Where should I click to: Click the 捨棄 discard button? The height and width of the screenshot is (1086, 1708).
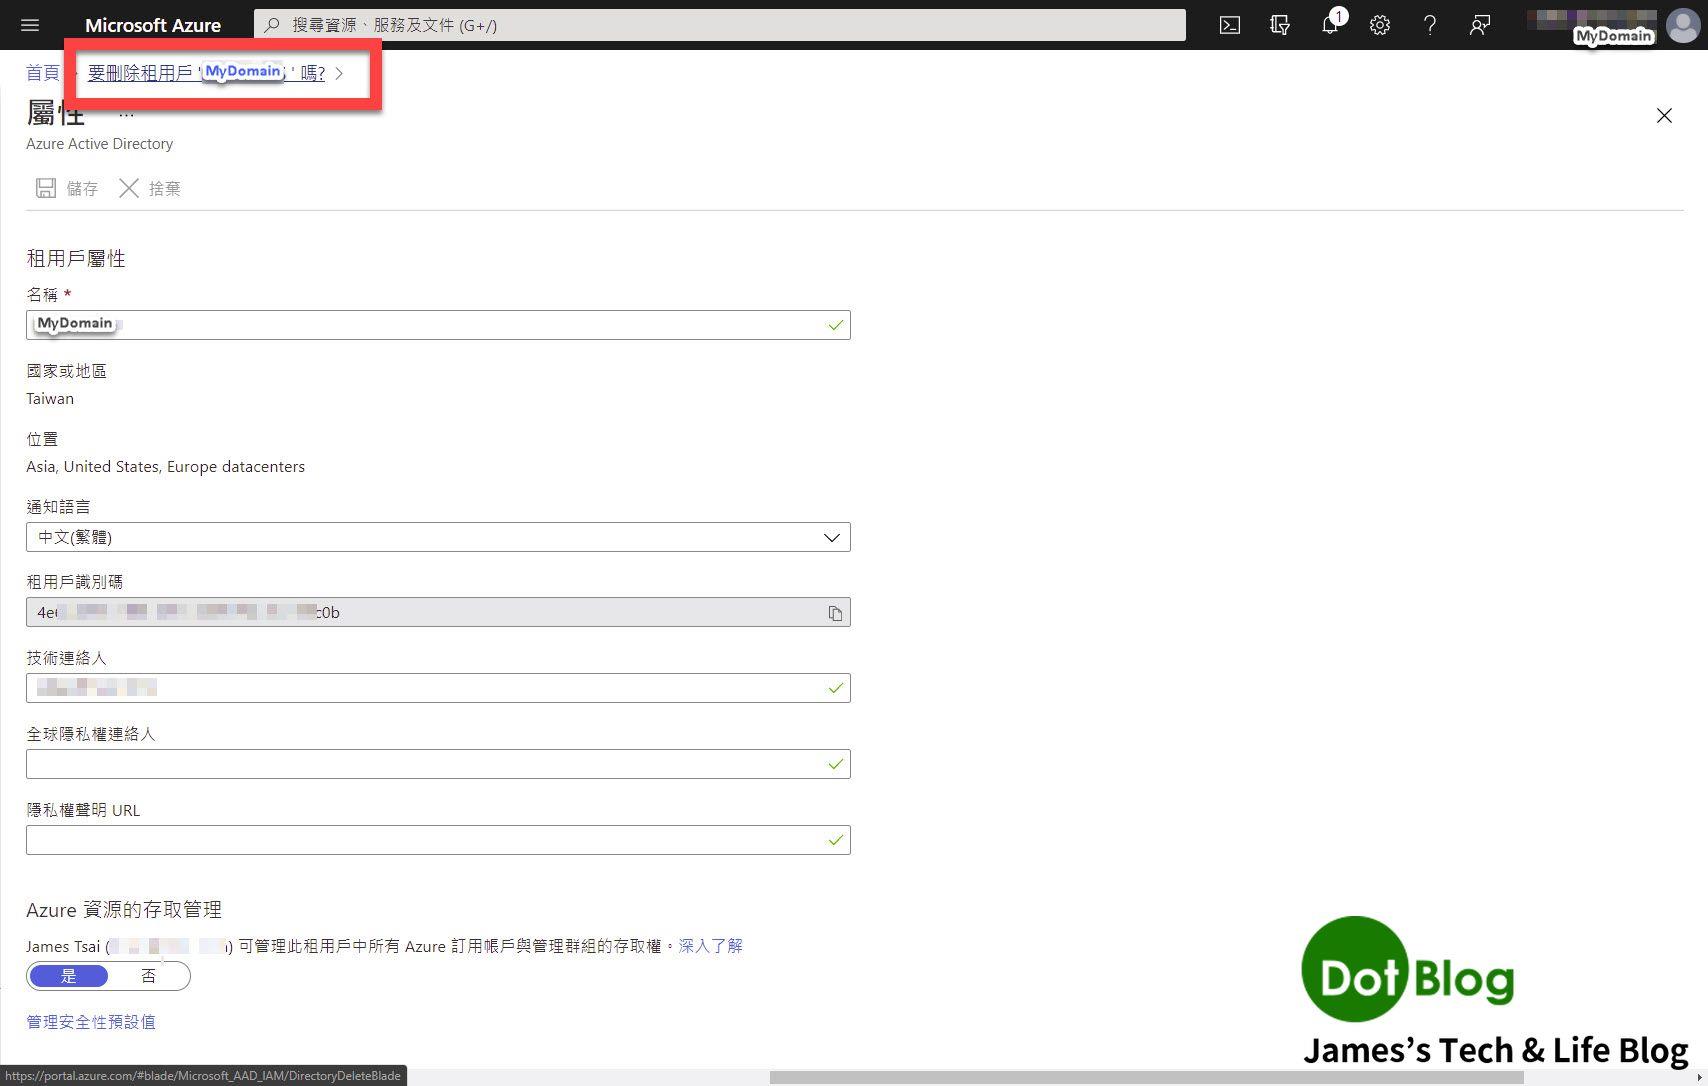point(150,188)
